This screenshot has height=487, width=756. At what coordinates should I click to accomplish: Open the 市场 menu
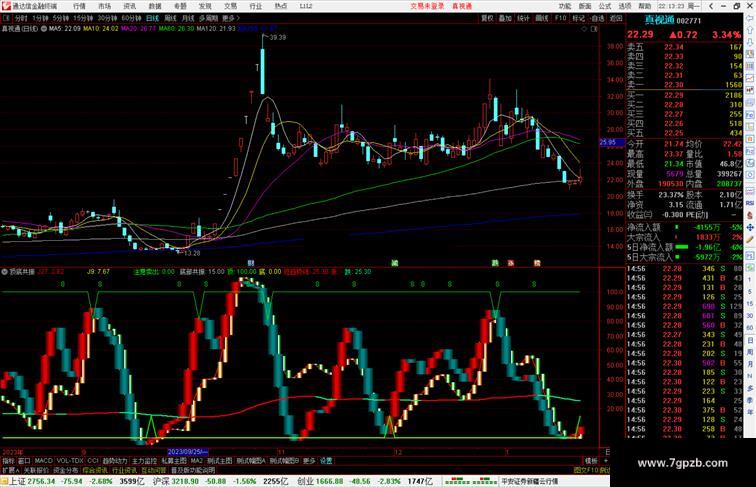tap(105, 6)
